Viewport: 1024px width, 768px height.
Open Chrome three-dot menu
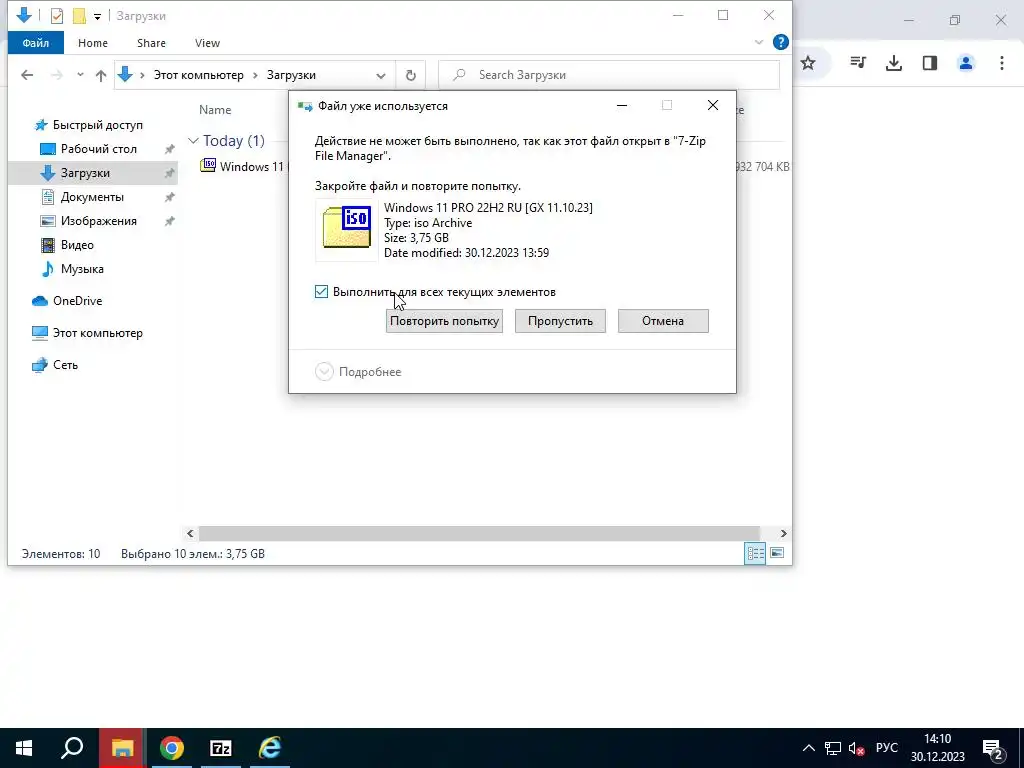[x=1002, y=63]
